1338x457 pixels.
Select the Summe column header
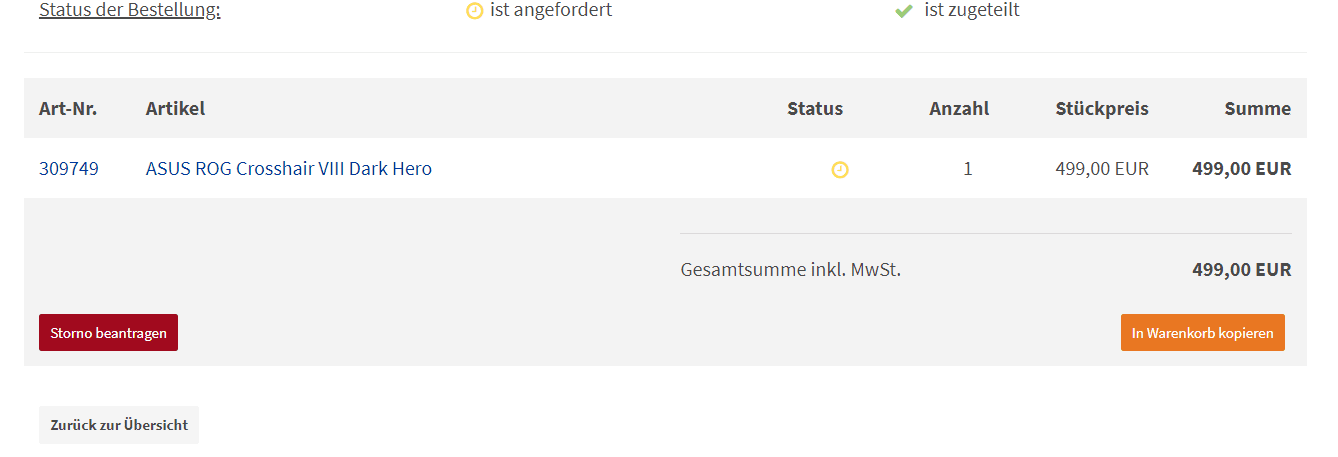(x=1258, y=109)
